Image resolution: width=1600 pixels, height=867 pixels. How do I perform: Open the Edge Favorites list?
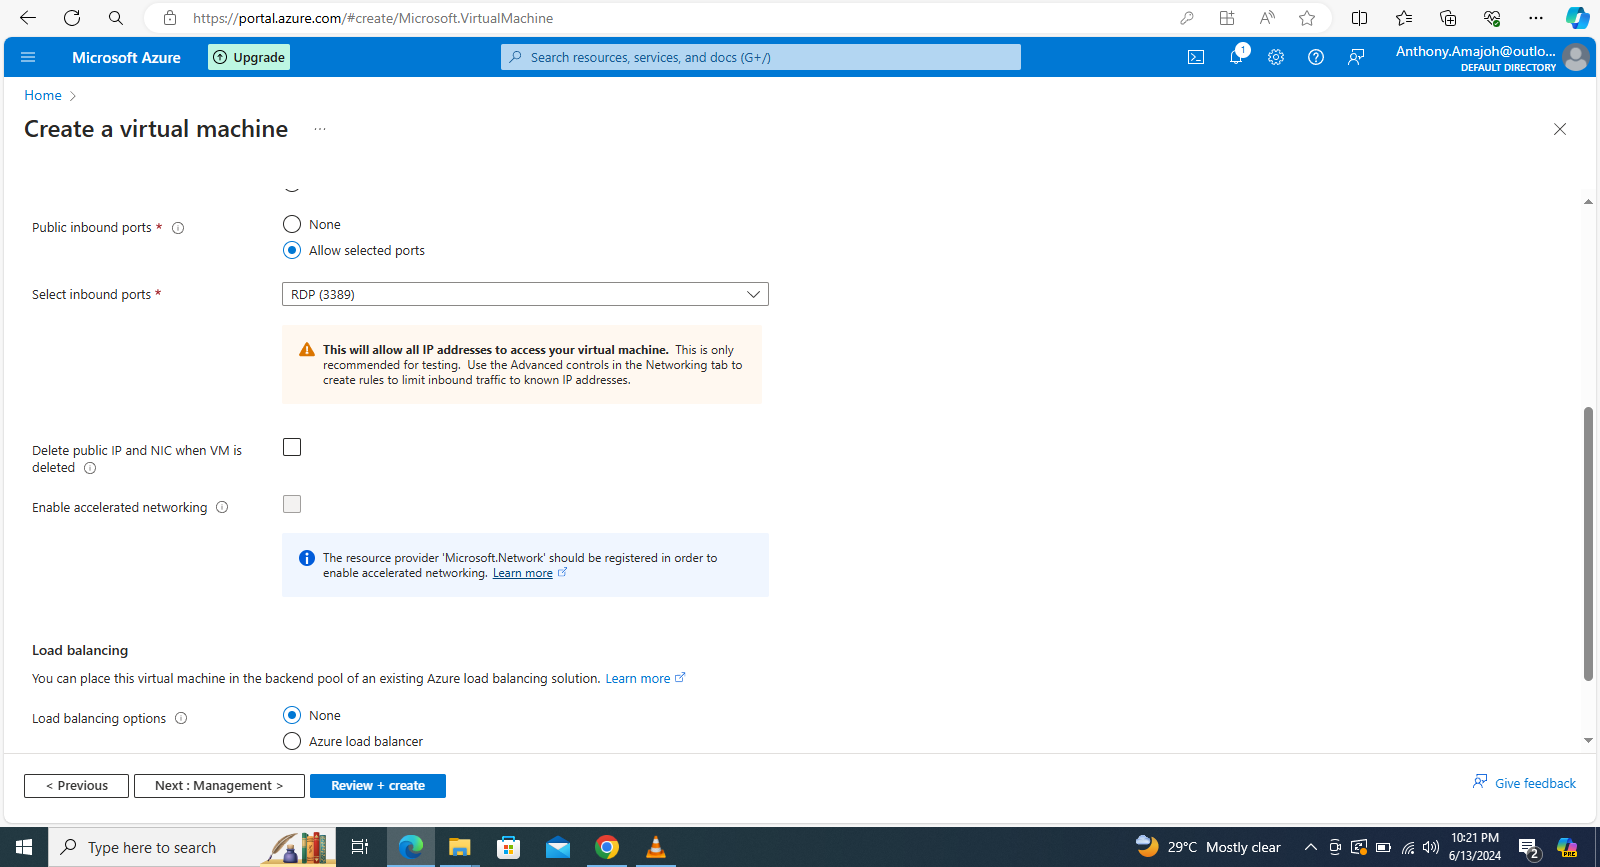[1404, 18]
